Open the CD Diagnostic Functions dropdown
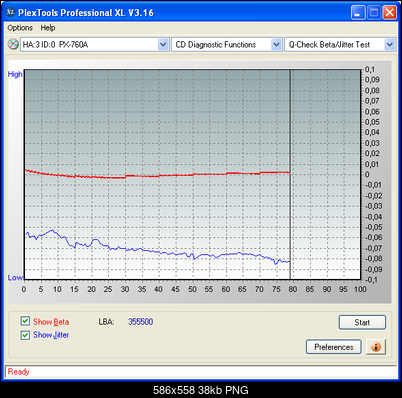The image size is (402, 398). click(227, 44)
